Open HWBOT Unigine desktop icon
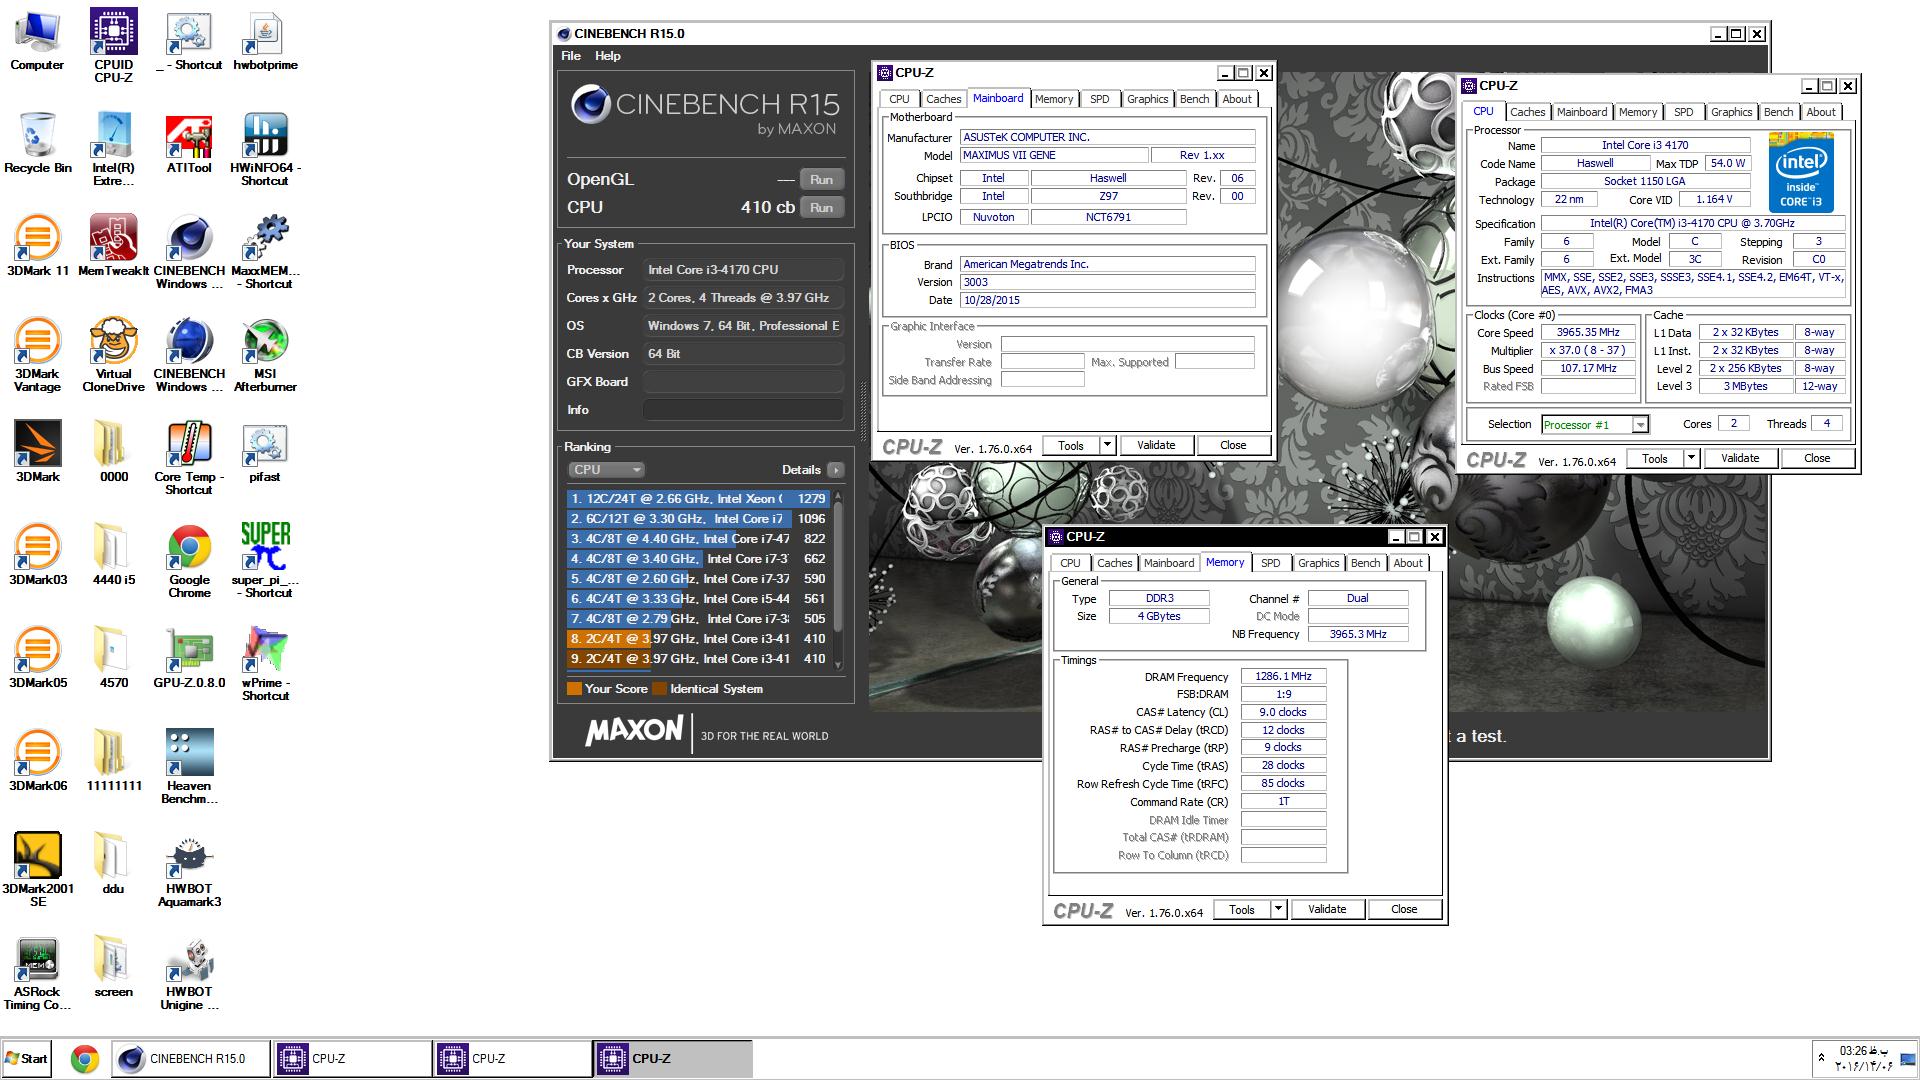1920x1080 pixels. coord(189,973)
